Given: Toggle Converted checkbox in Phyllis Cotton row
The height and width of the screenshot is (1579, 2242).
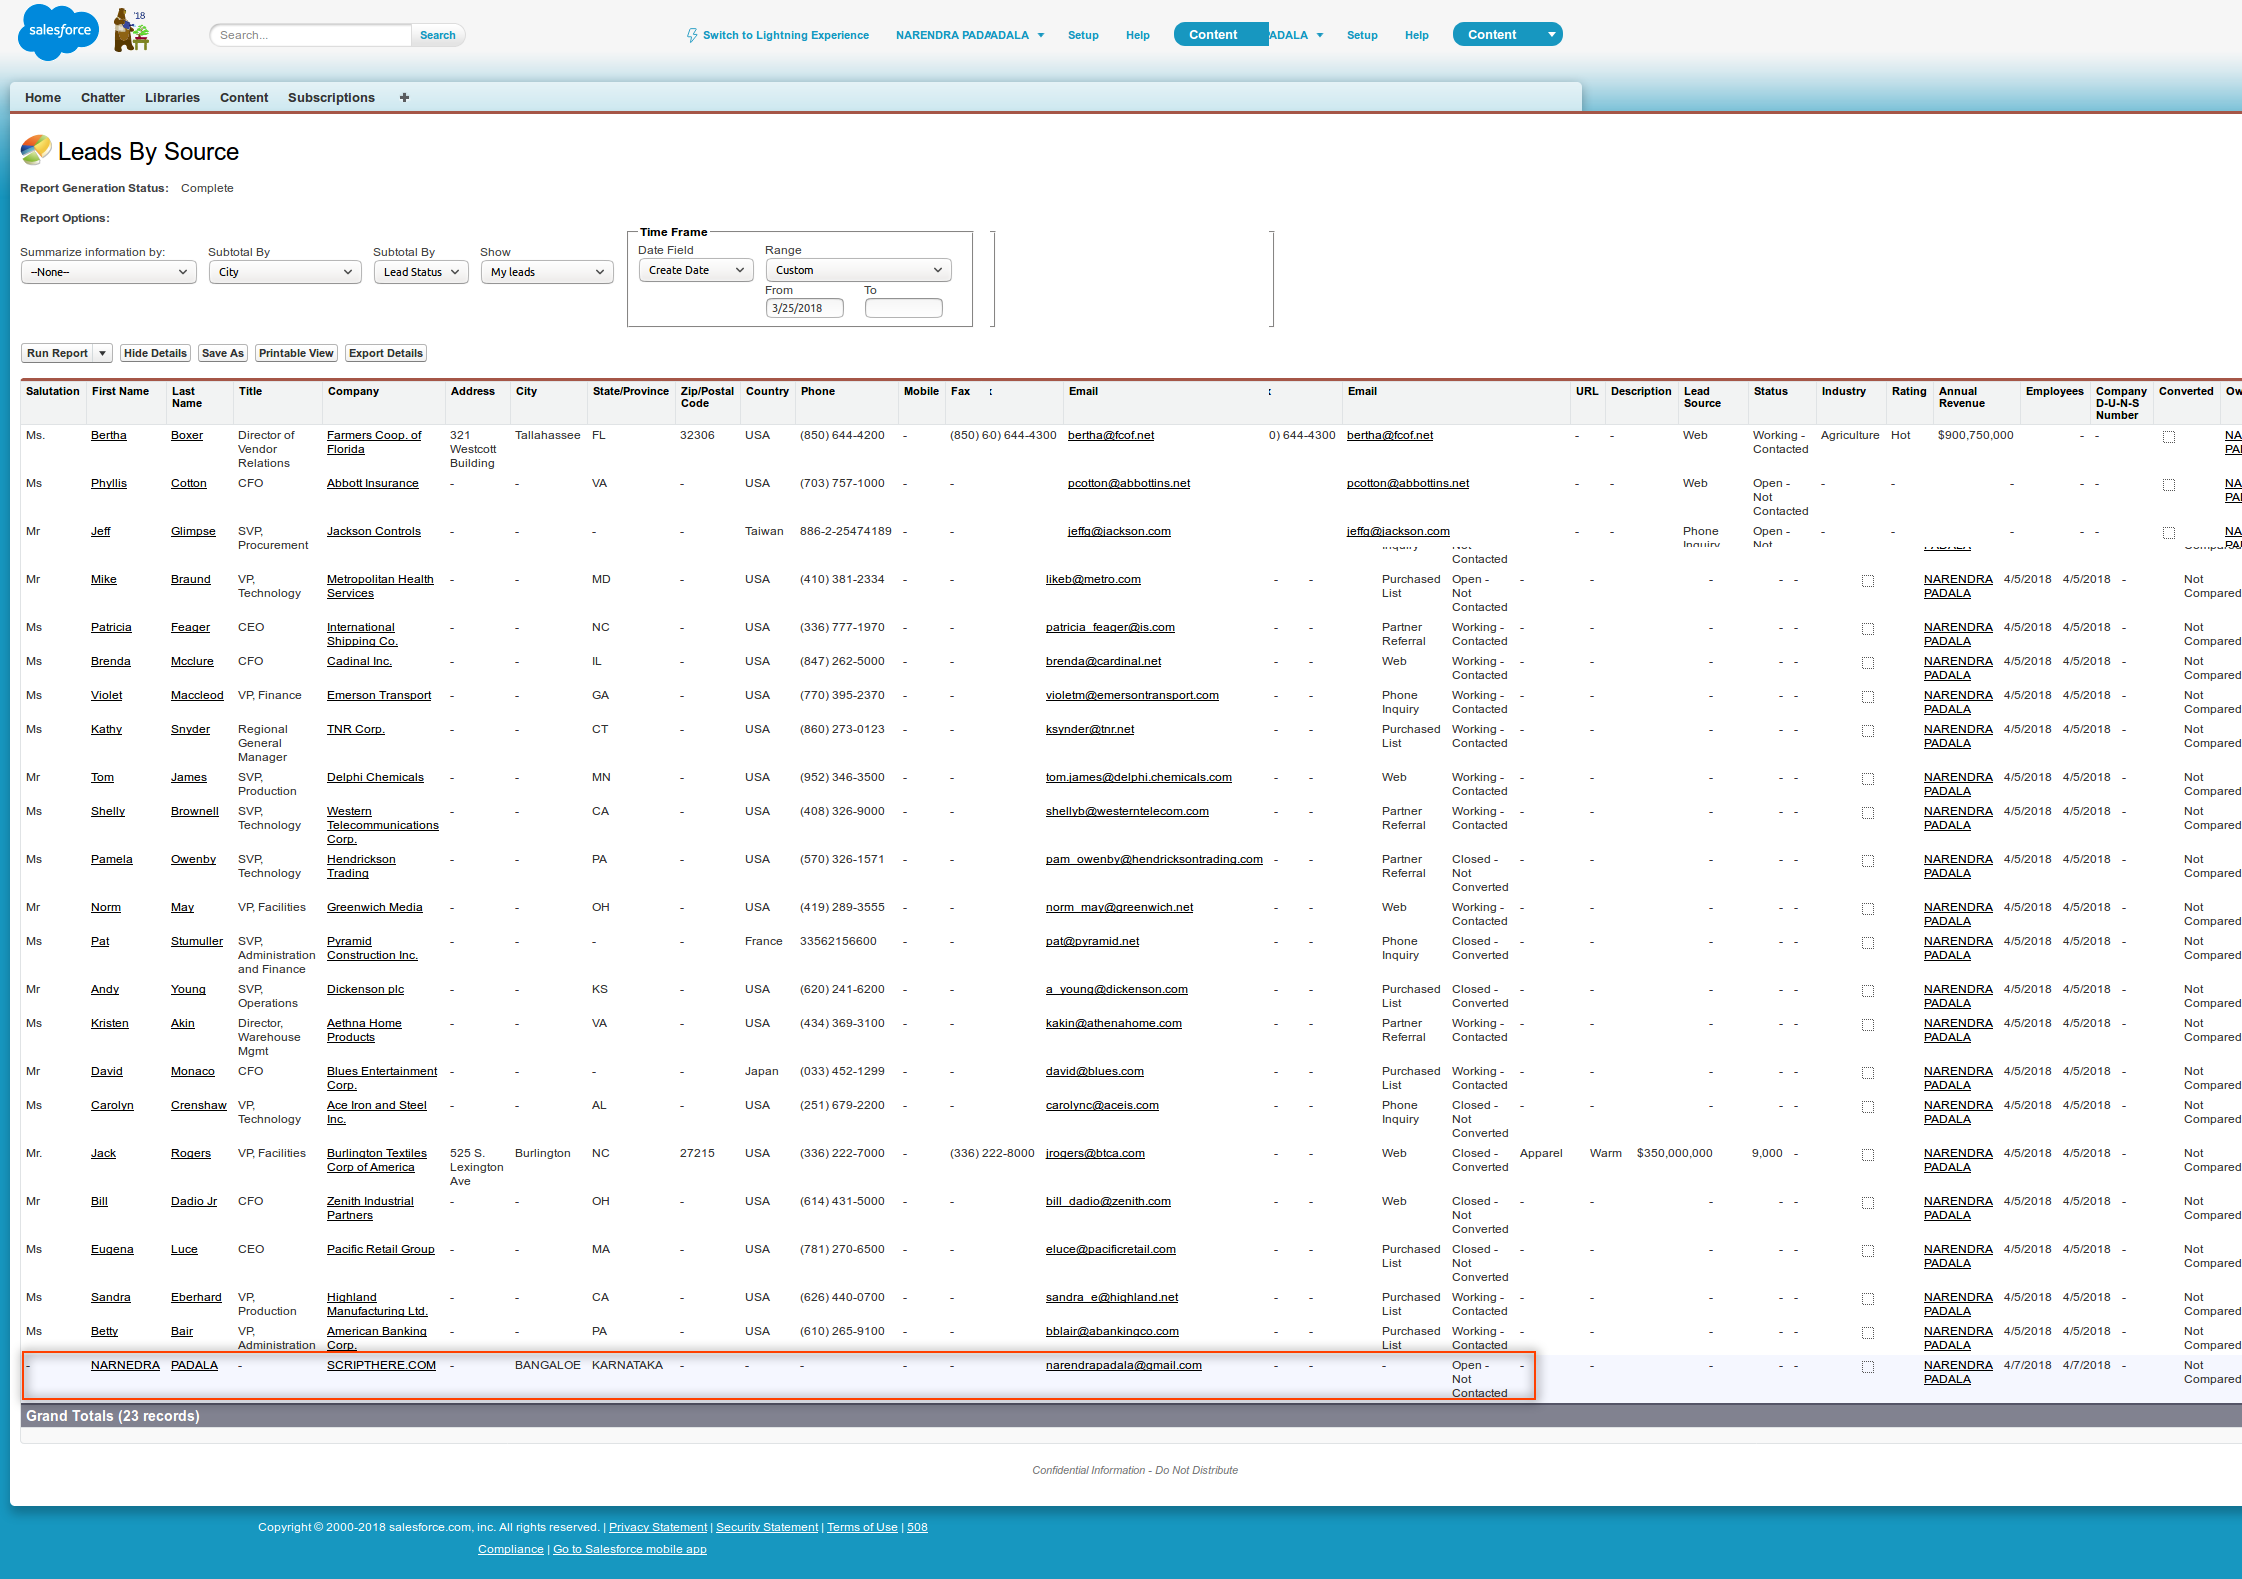Looking at the screenshot, I should (2168, 485).
